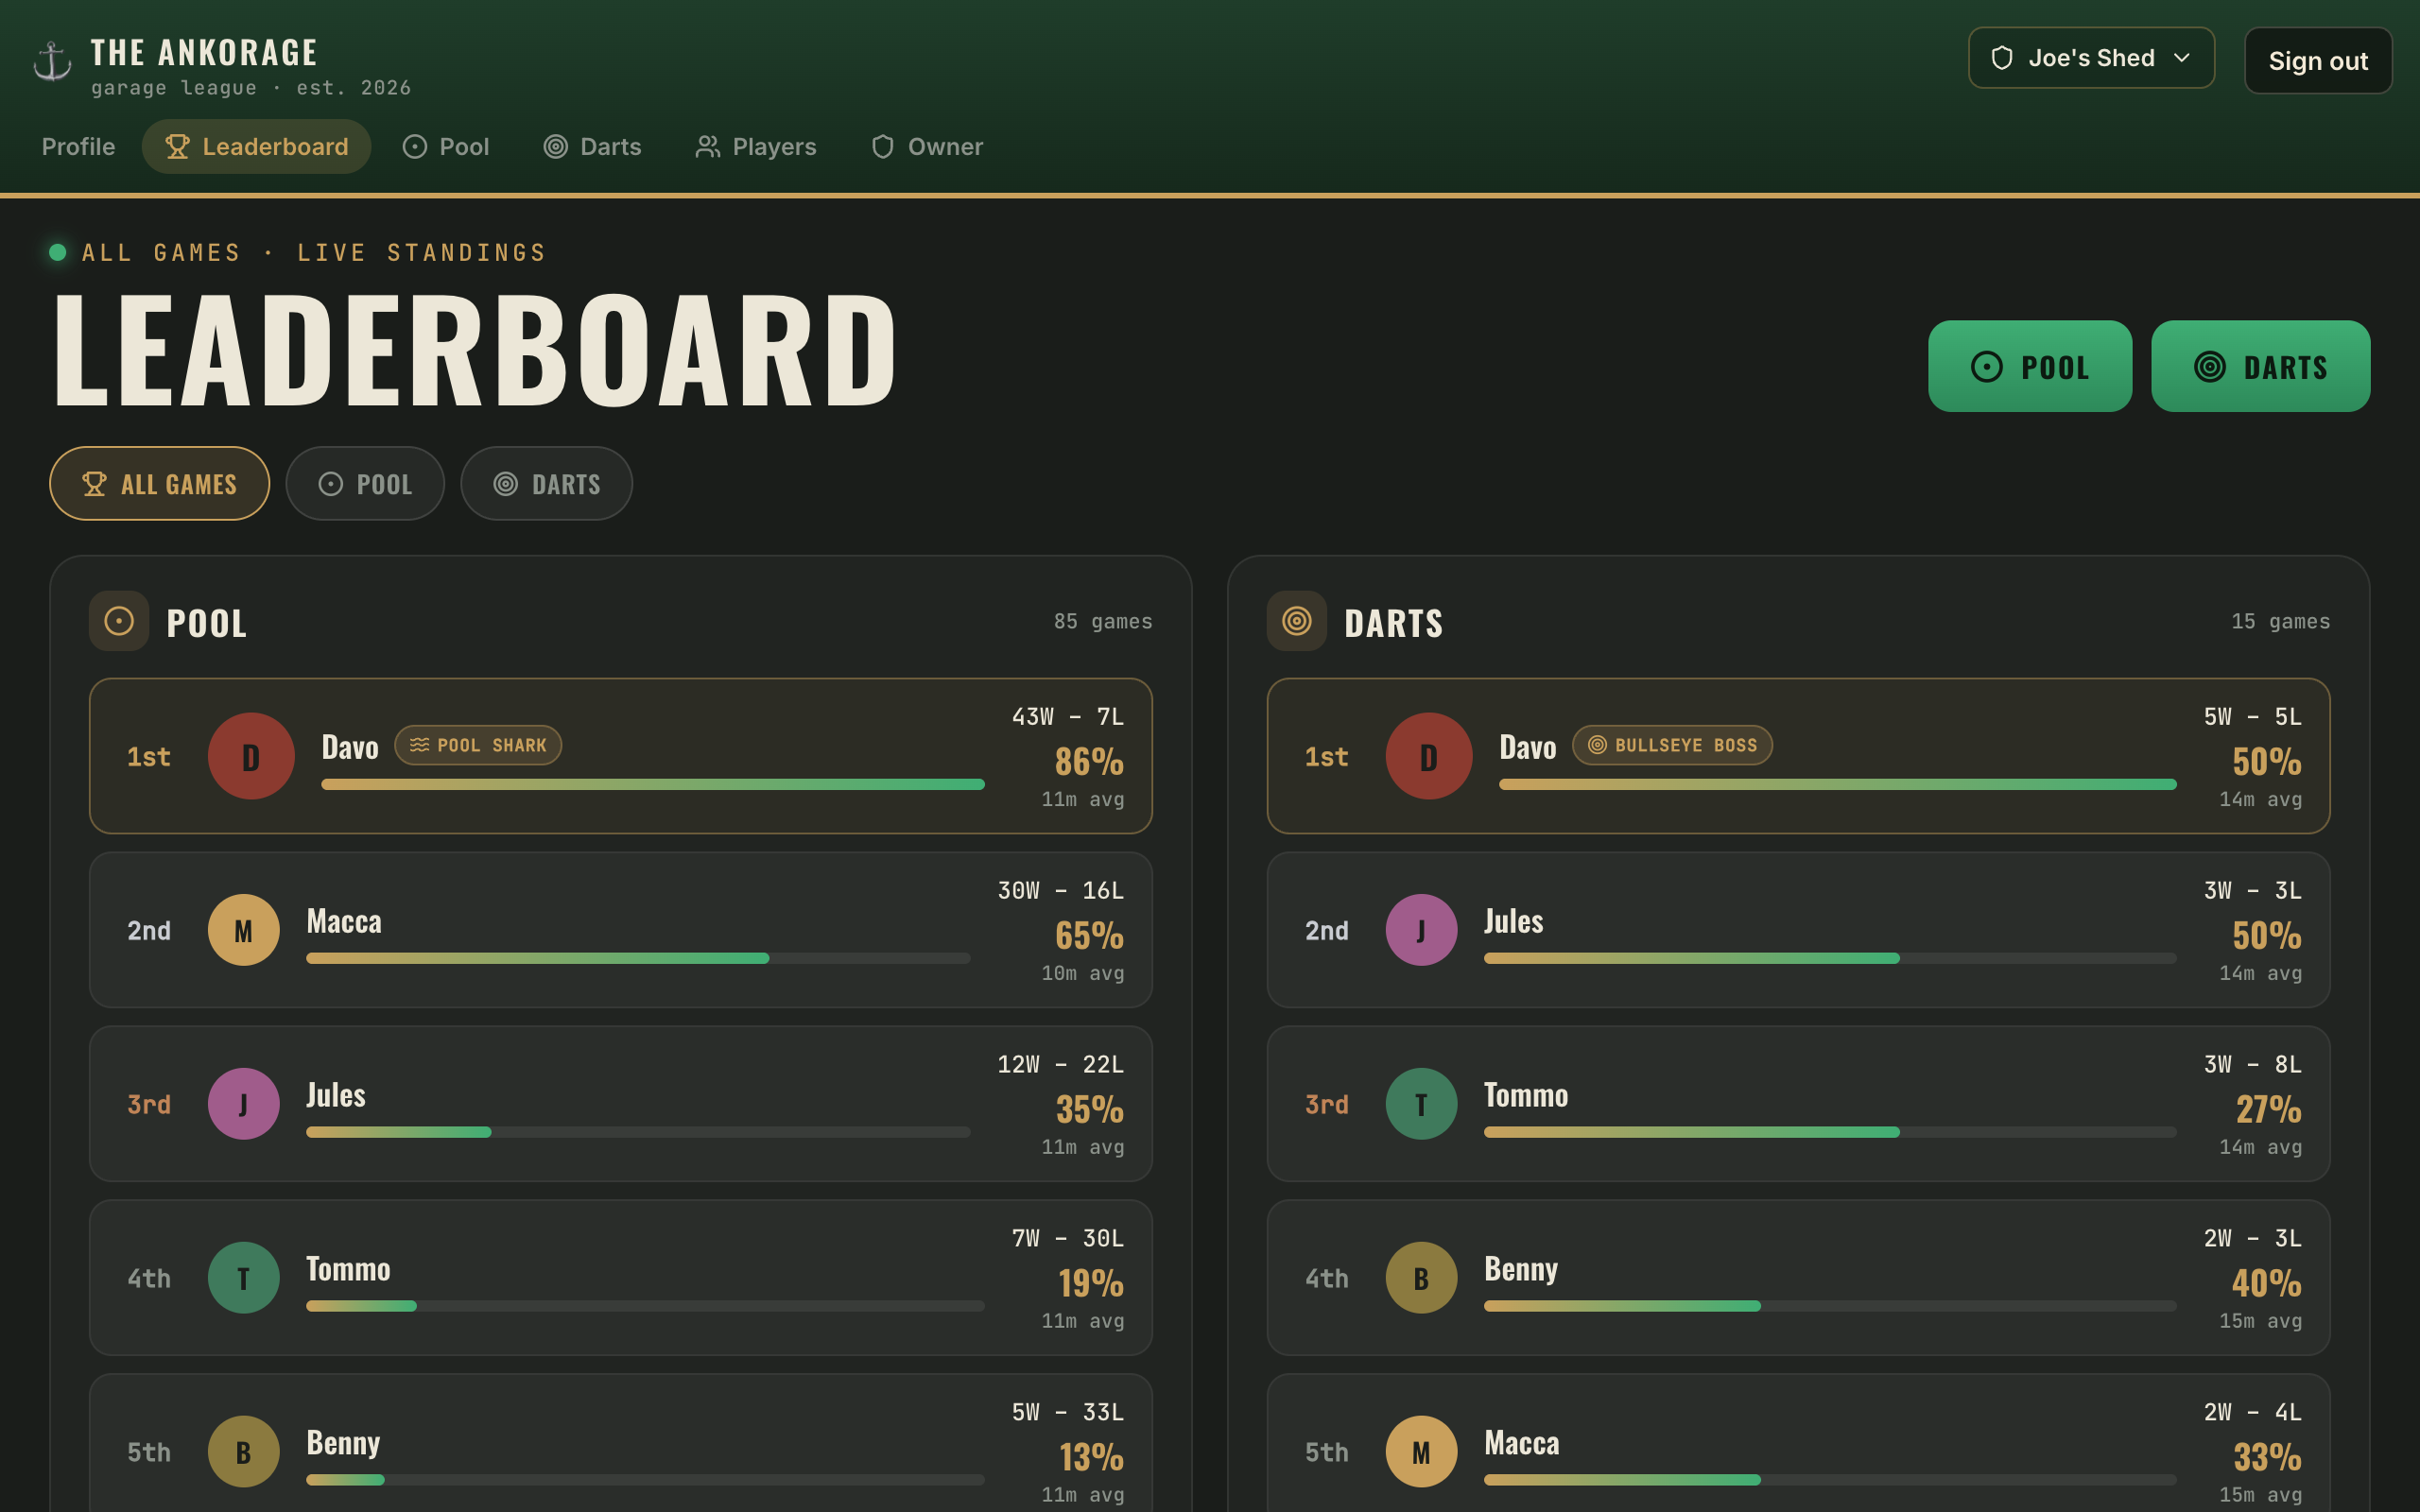Click the circle icon on green Pool button
The height and width of the screenshot is (1512, 2420).
tap(1987, 367)
